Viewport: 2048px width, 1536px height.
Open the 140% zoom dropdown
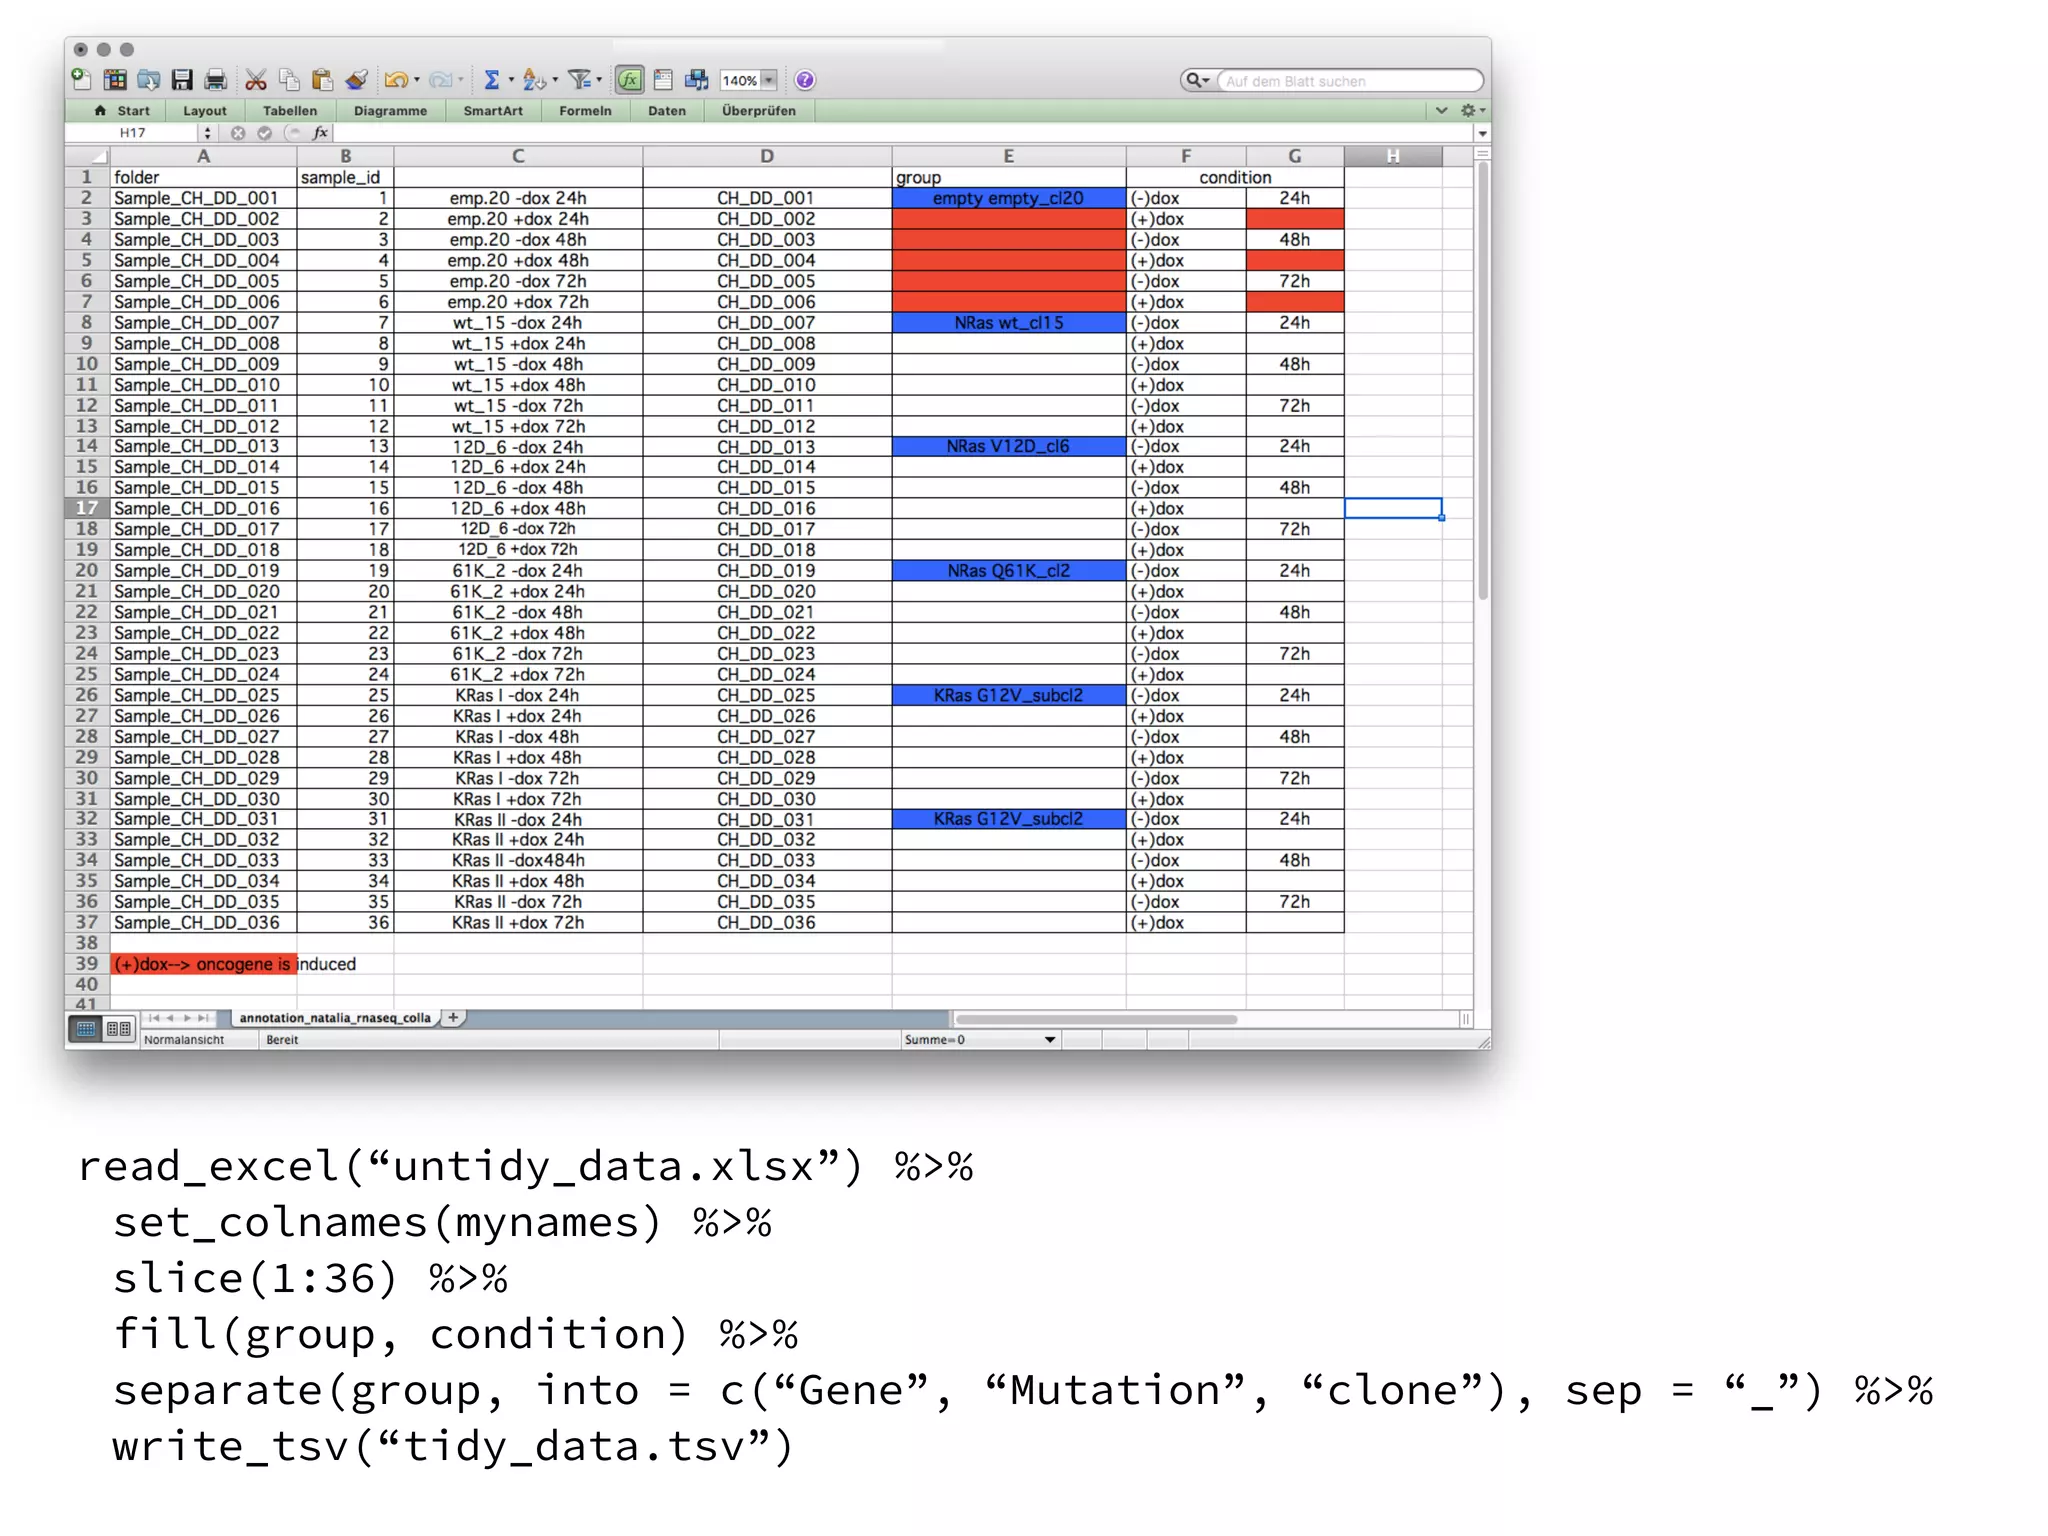coord(769,80)
